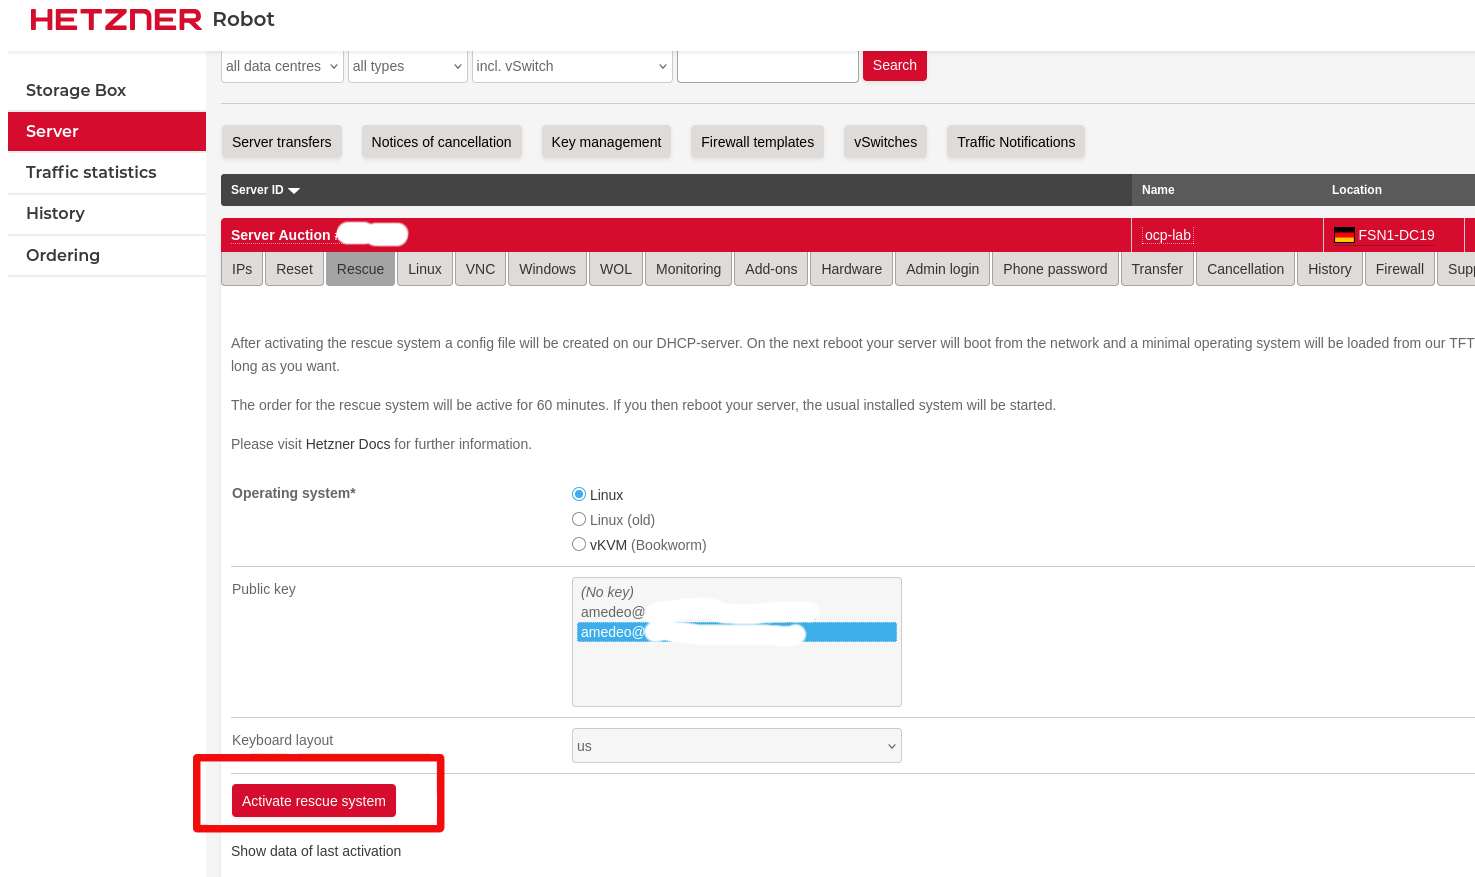Open Notices of cancellation

pyautogui.click(x=441, y=142)
